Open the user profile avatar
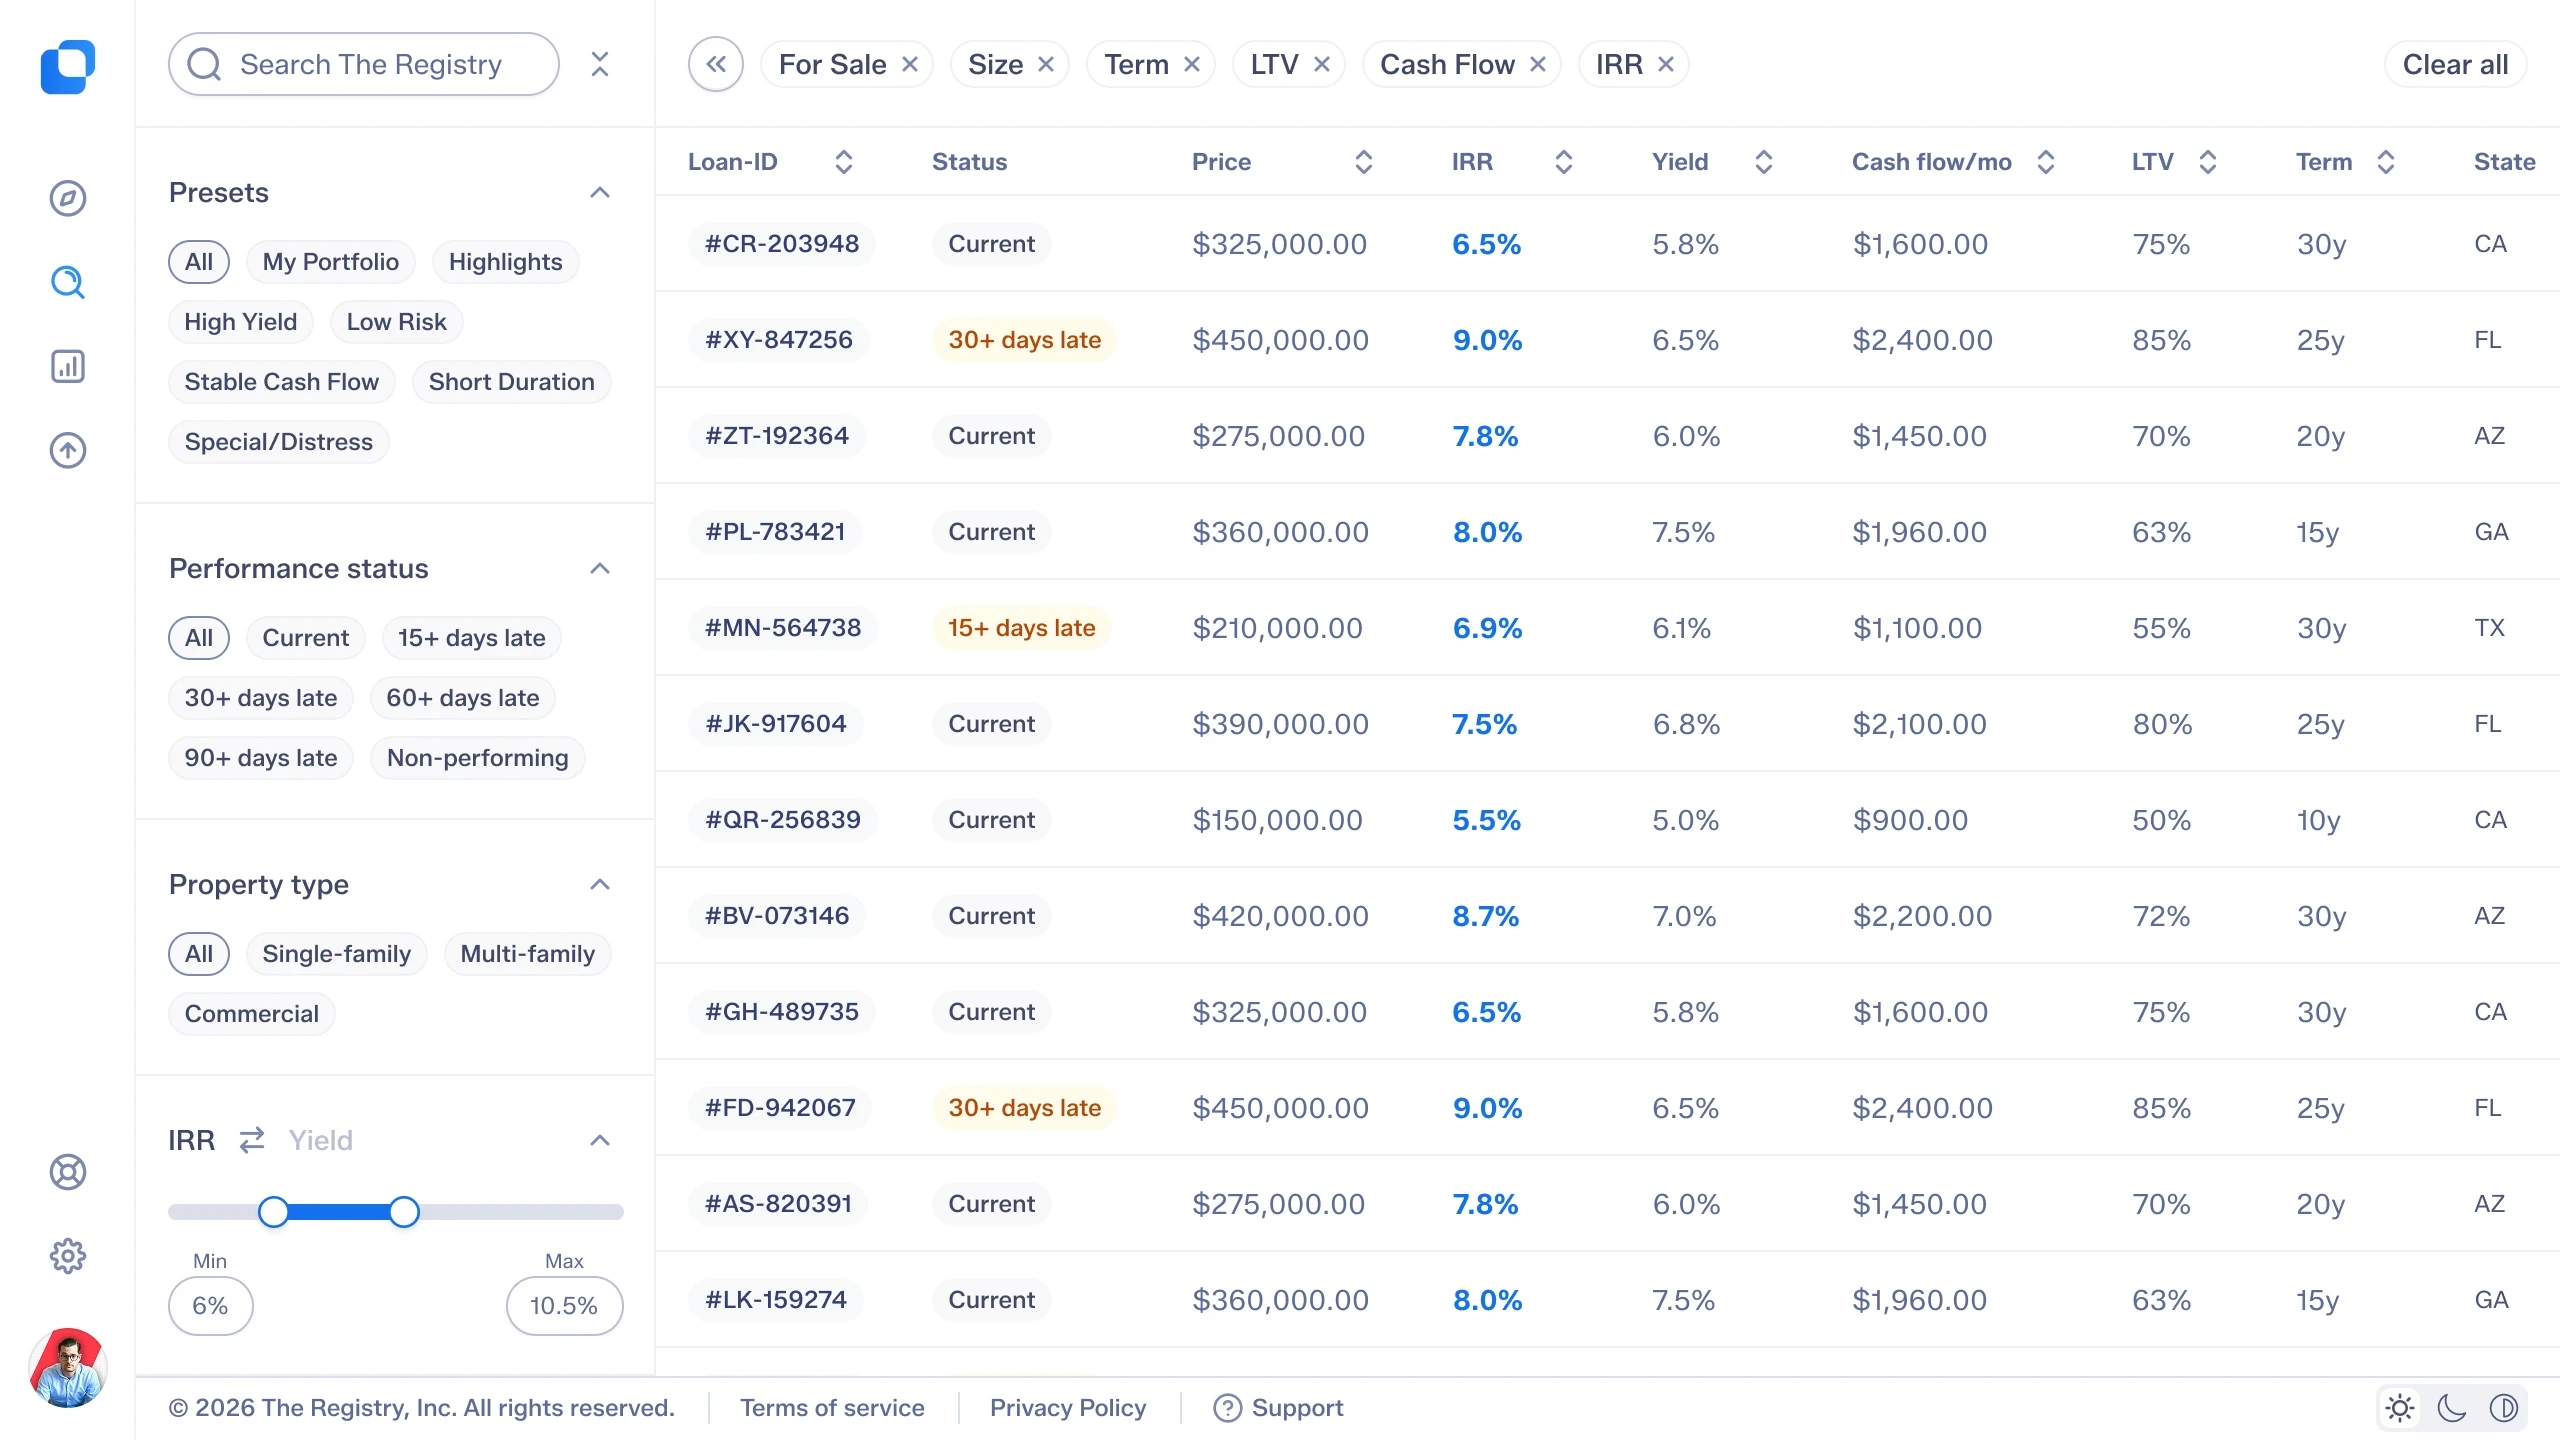 tap(68, 1368)
